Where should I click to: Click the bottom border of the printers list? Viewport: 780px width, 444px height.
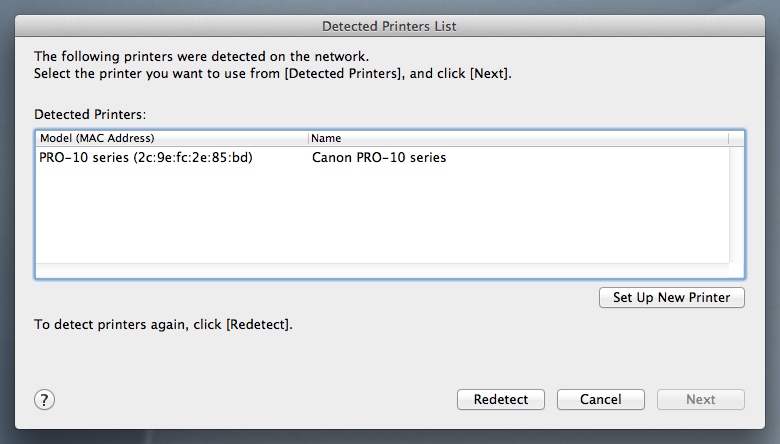(x=390, y=277)
